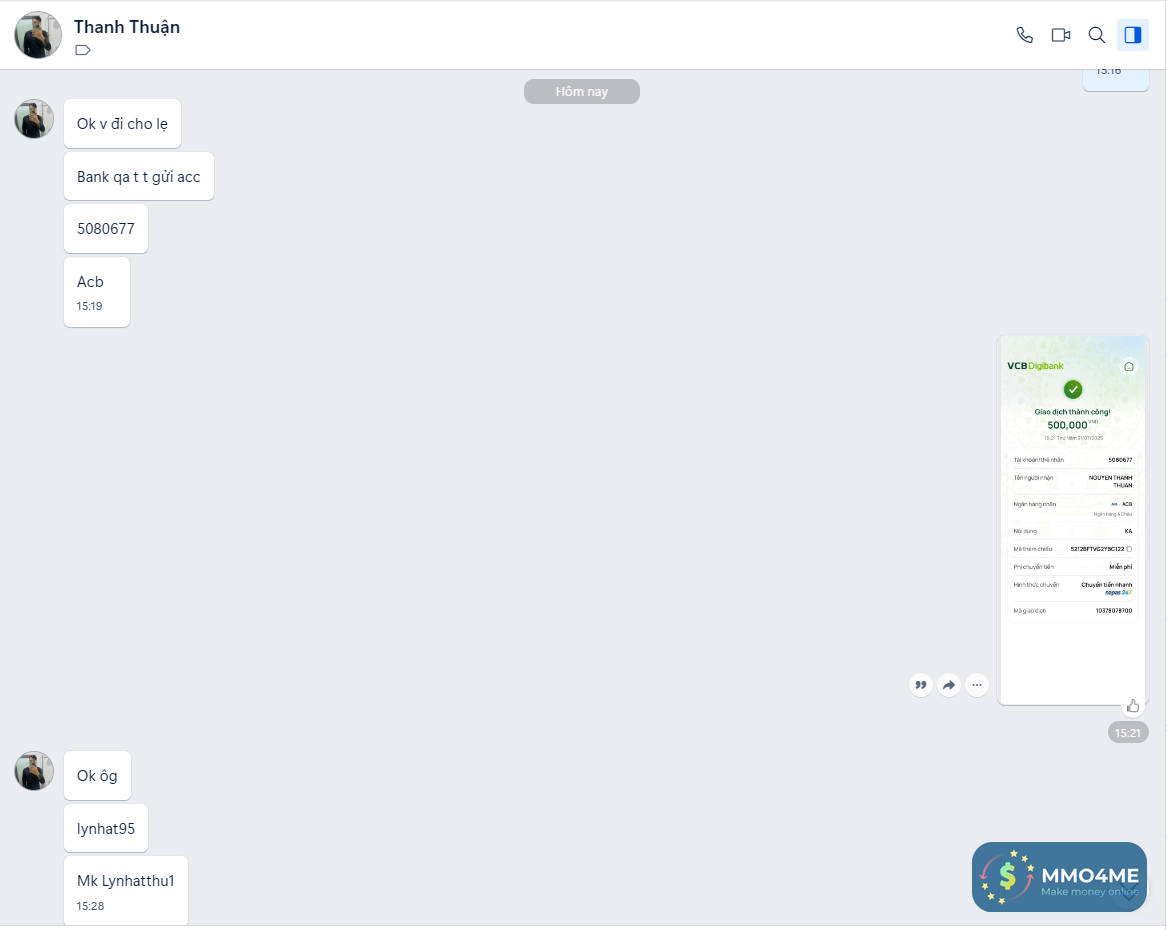Start a video call
This screenshot has height=930, width=1167.
click(x=1061, y=35)
